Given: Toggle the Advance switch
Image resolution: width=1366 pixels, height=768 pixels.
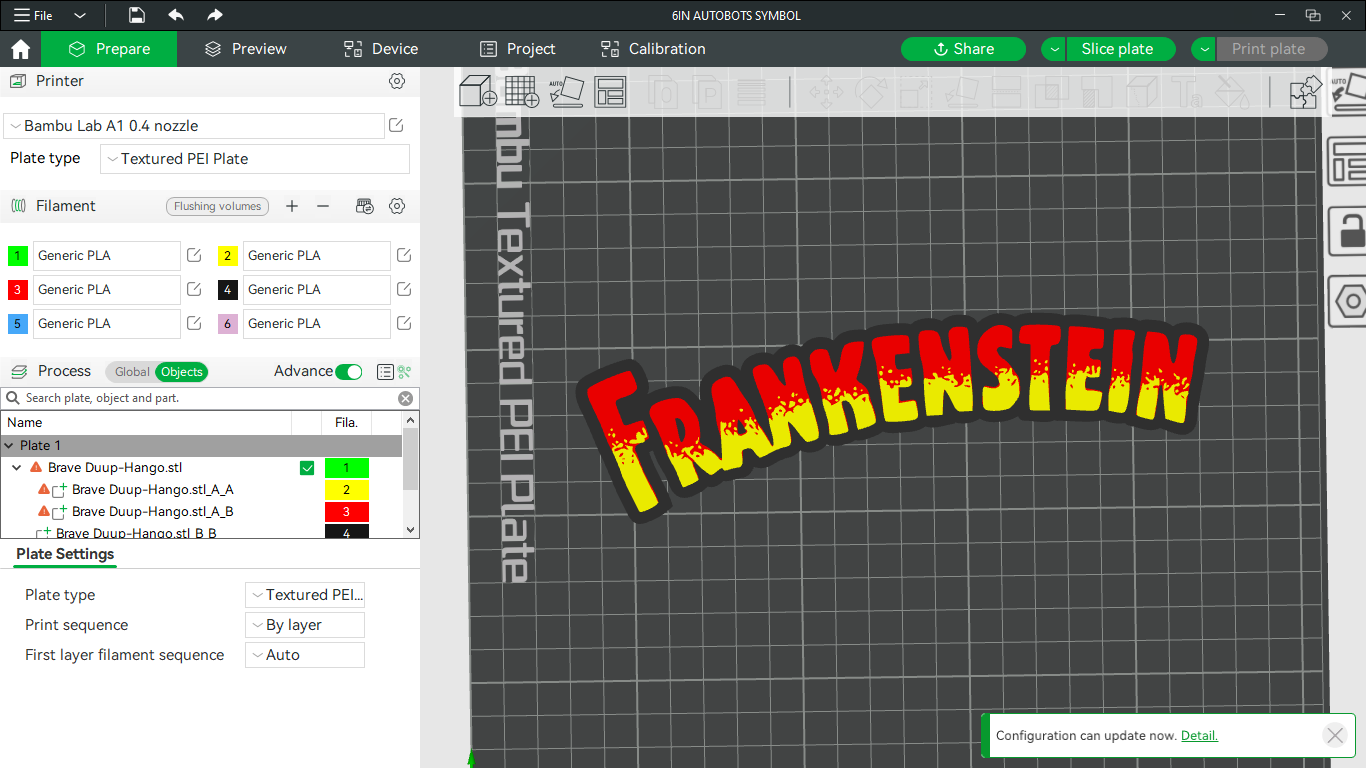Looking at the screenshot, I should pos(348,372).
